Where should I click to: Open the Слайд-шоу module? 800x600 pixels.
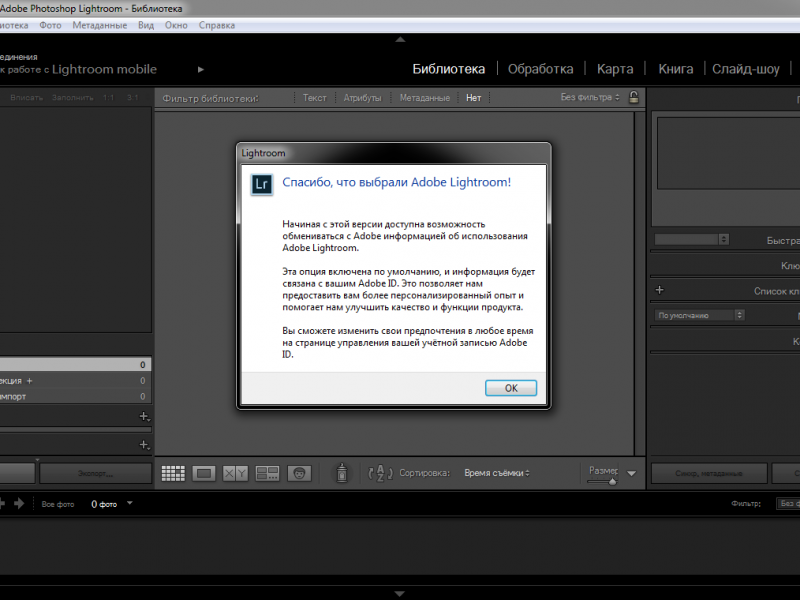[745, 69]
